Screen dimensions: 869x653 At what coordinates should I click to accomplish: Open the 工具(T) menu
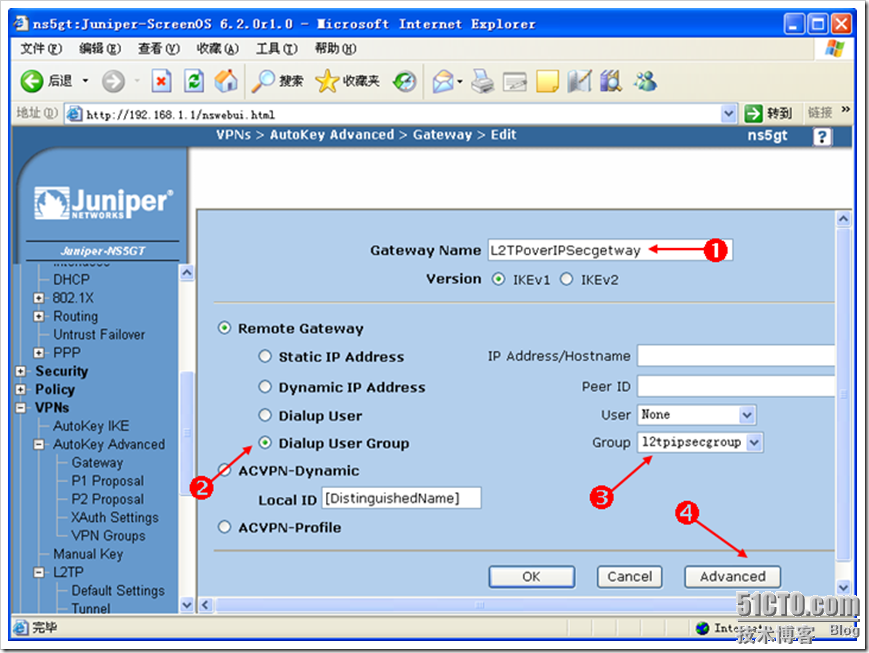pos(277,49)
